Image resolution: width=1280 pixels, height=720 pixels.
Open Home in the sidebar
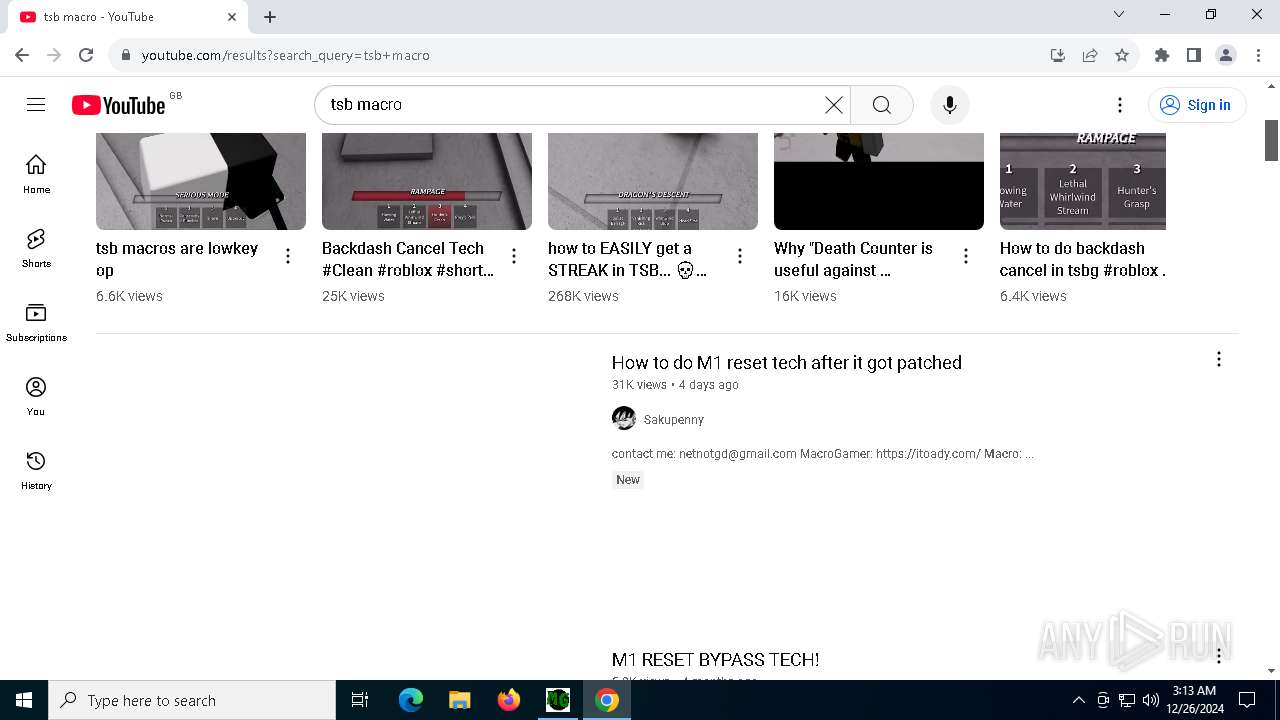(36, 174)
